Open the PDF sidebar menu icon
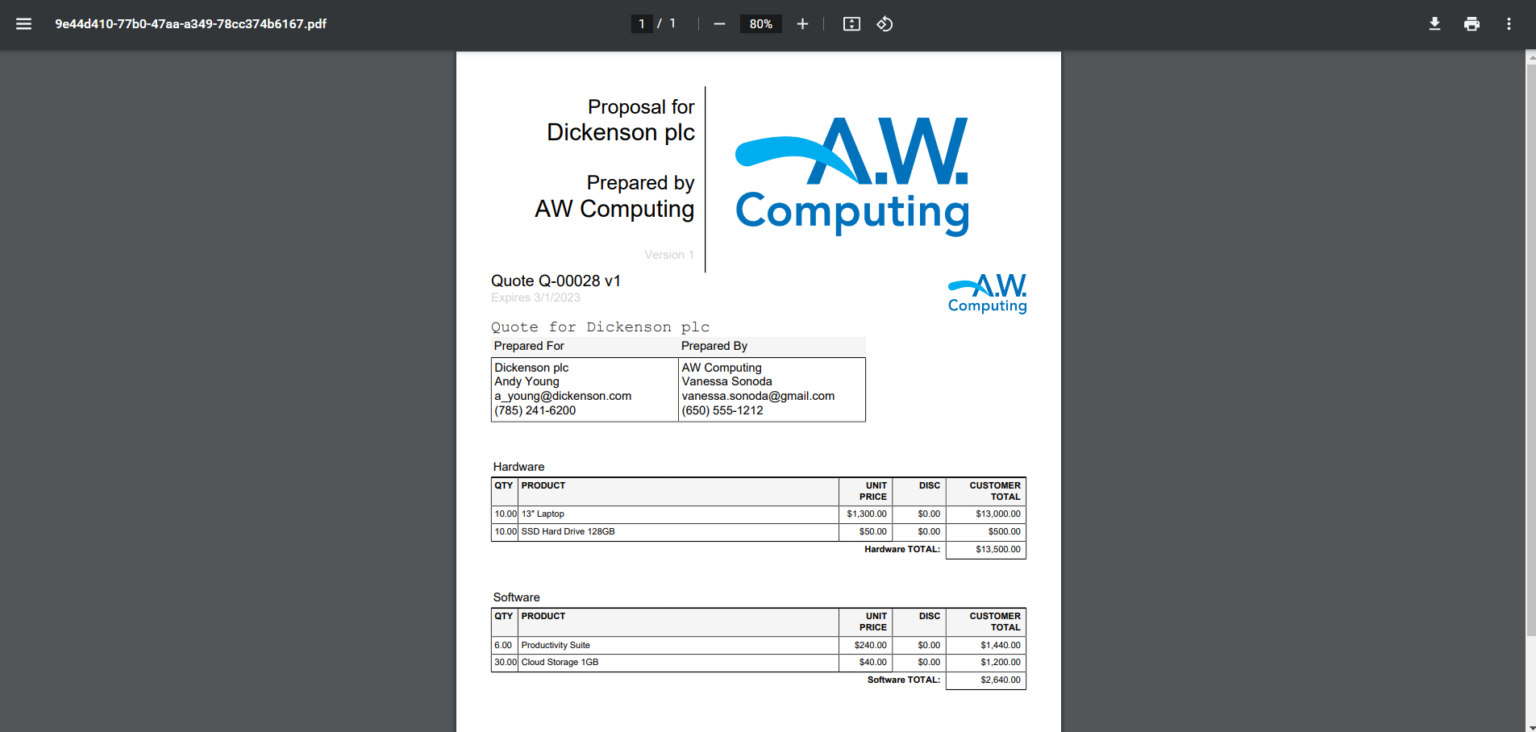The height and width of the screenshot is (732, 1536). click(23, 24)
